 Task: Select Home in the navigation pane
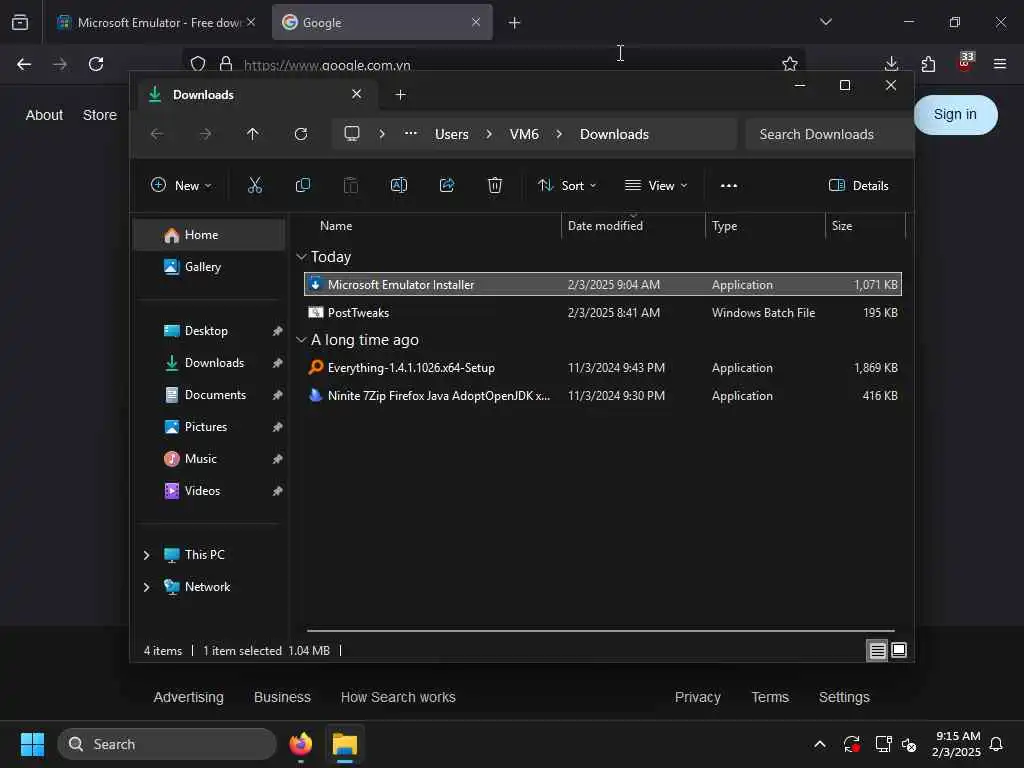[x=210, y=235]
